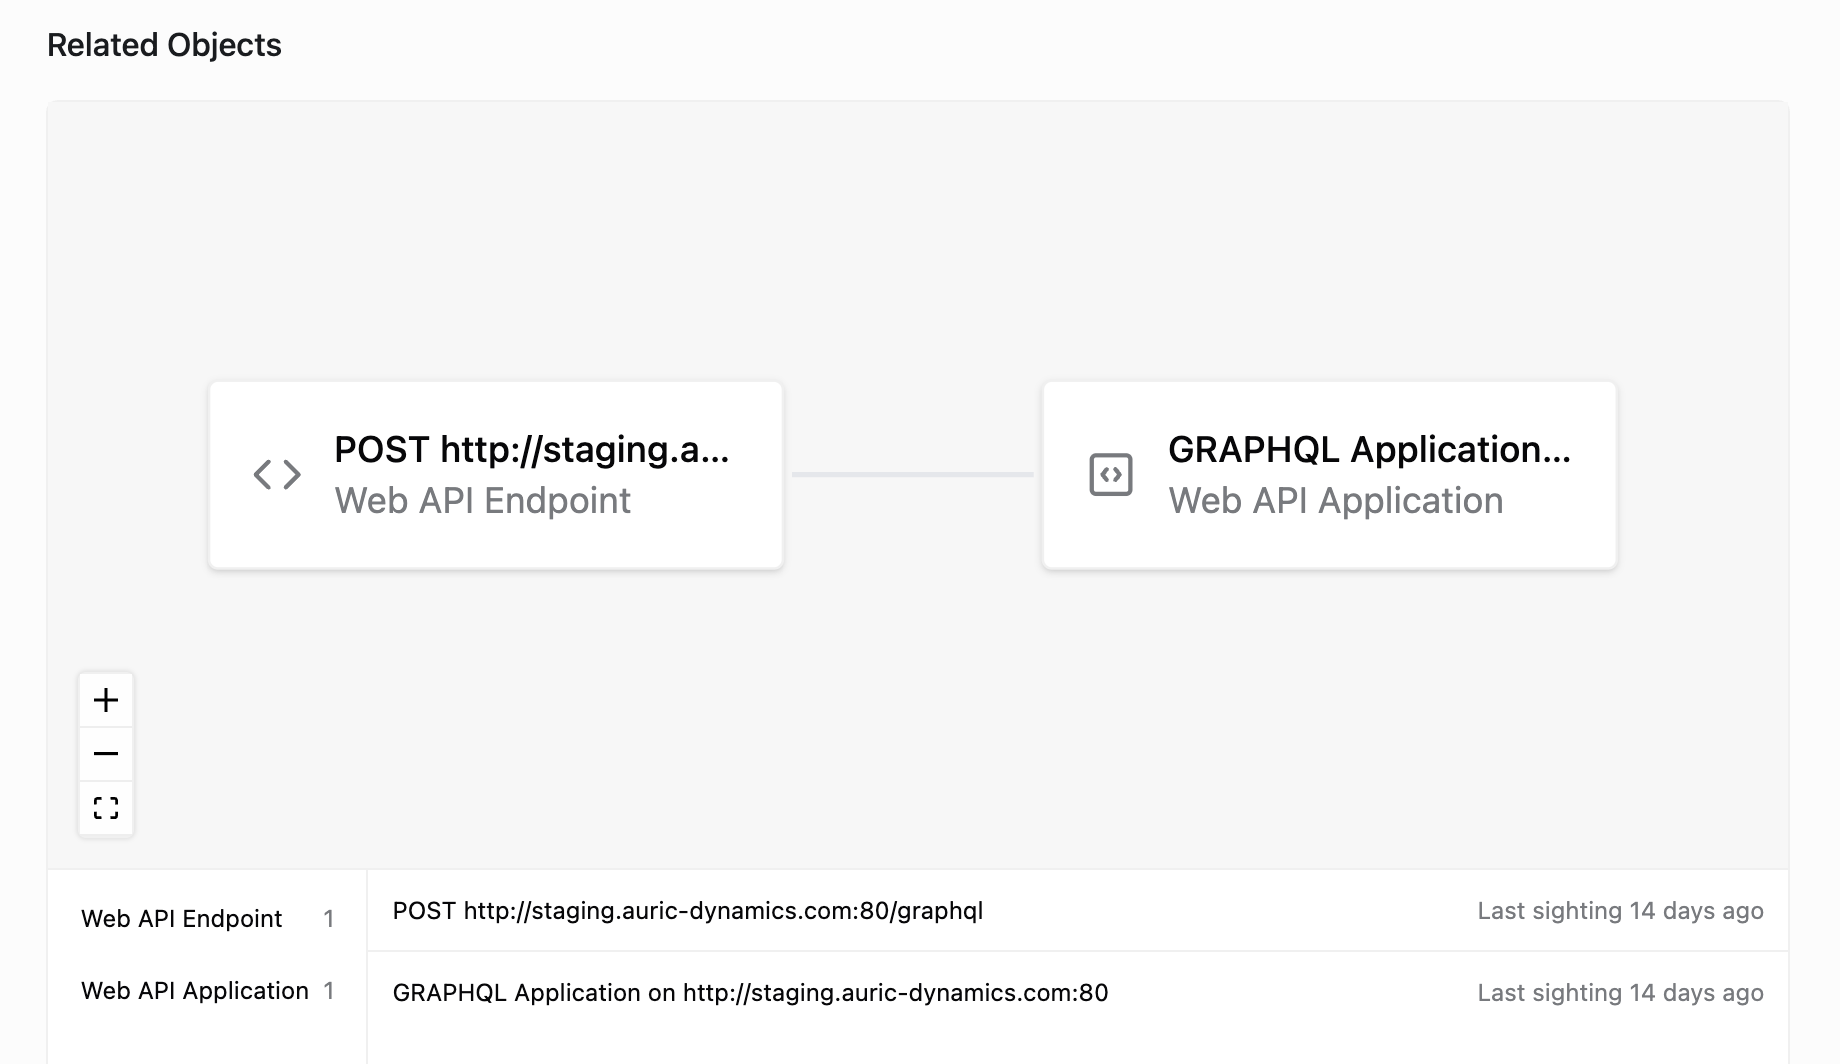Screen dimensions: 1840x1064
Task: Open the GRAPHQL Application on staging.auric-dynamics.com:80 entry
Action: pyautogui.click(x=750, y=993)
